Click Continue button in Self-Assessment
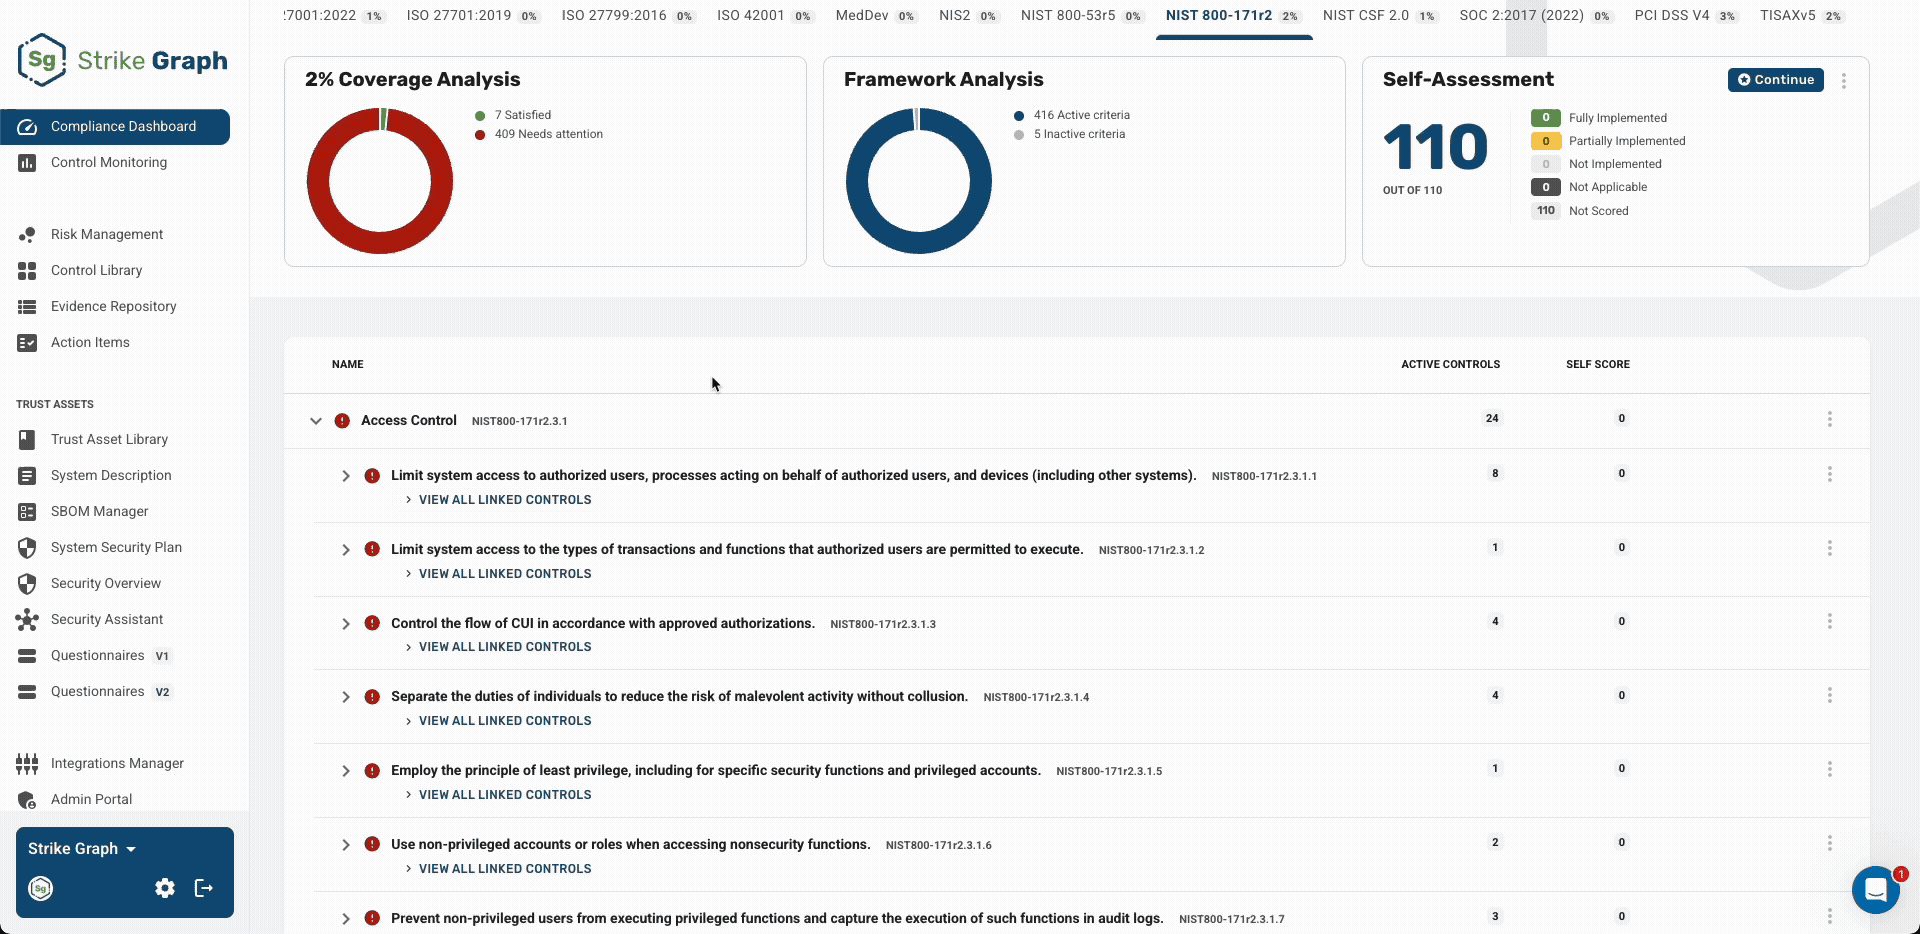The width and height of the screenshot is (1920, 934). [x=1775, y=80]
